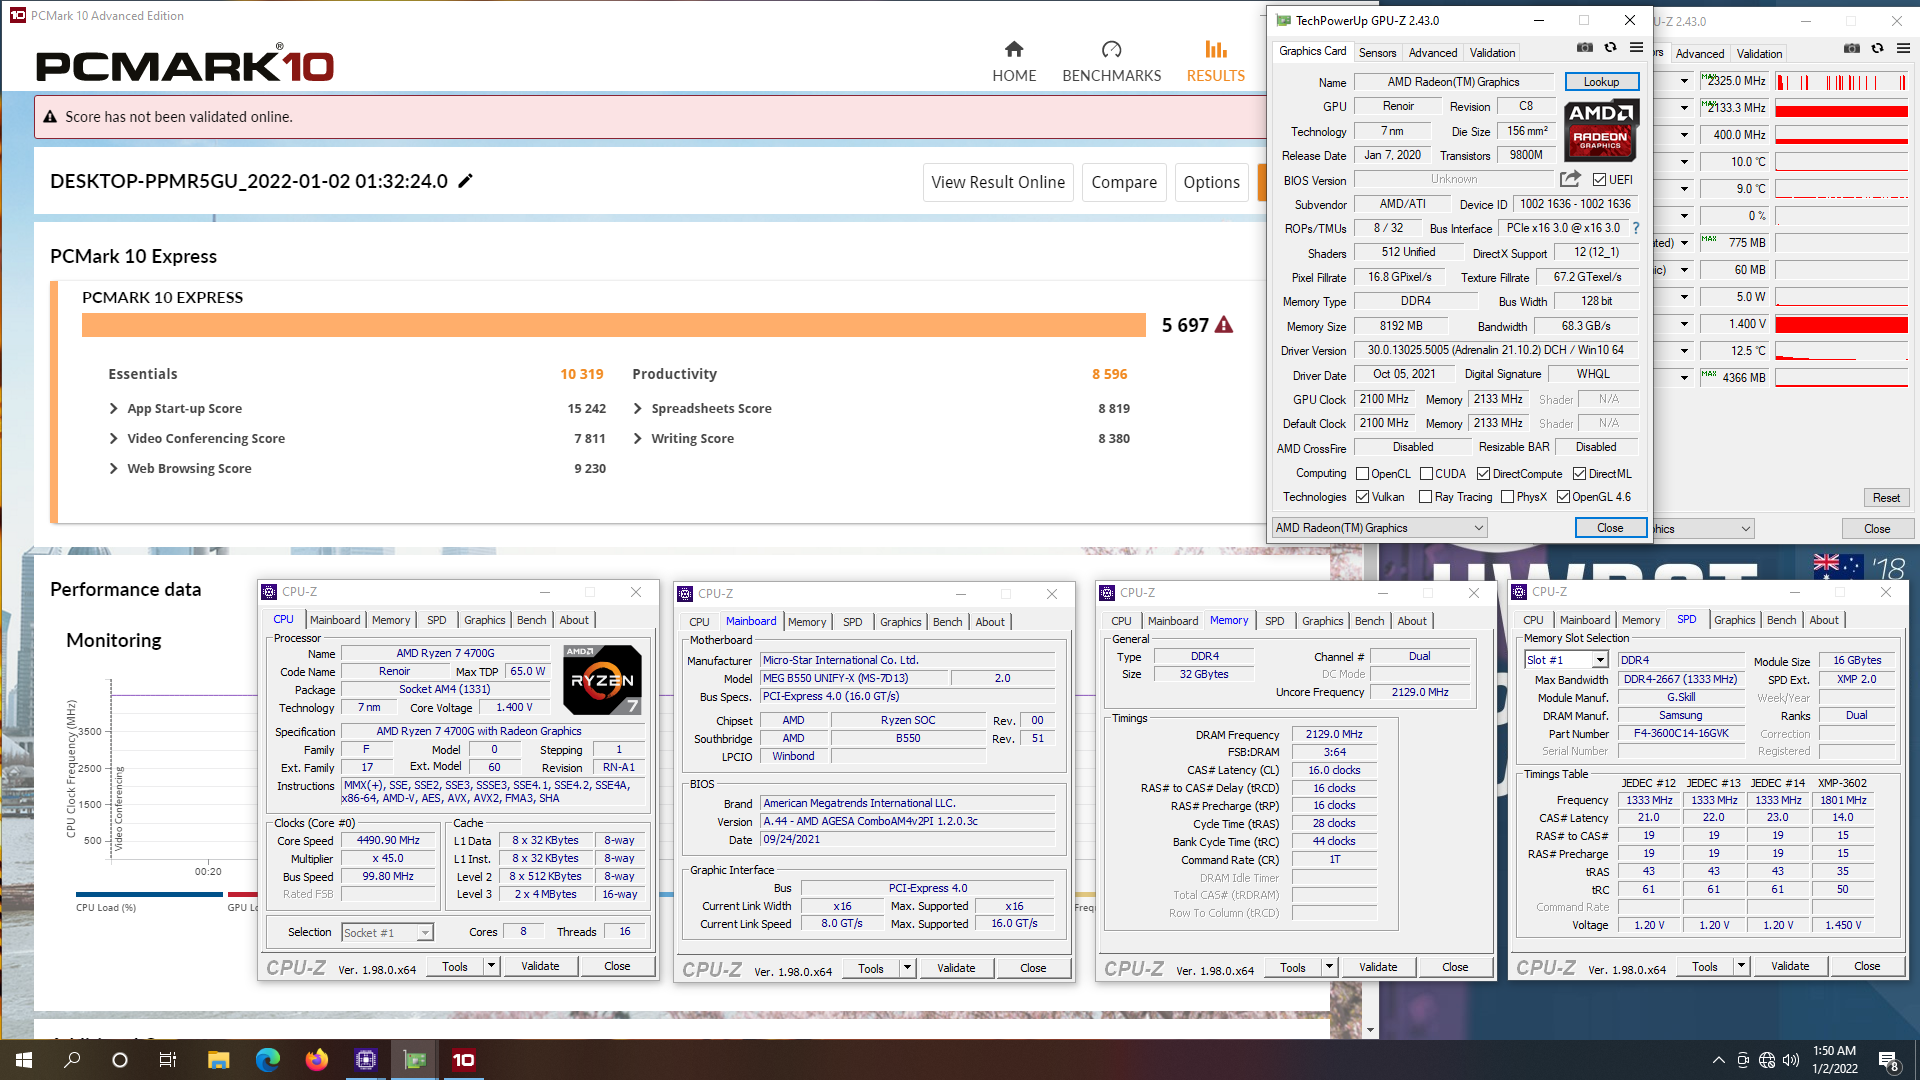
Task: Click the Bus Interface question mark
Action: pos(1636,228)
